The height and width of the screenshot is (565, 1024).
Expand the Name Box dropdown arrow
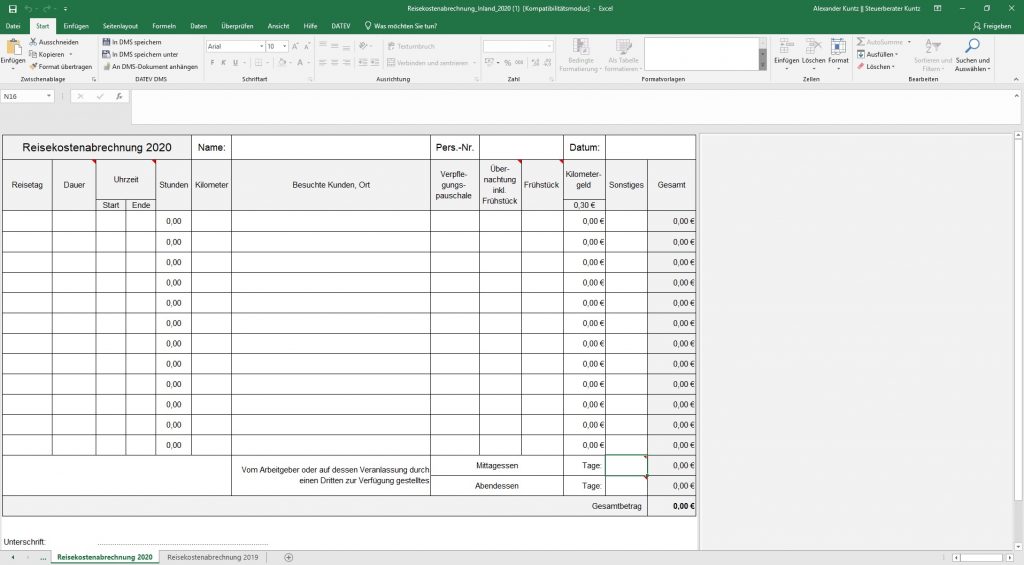pyautogui.click(x=49, y=97)
